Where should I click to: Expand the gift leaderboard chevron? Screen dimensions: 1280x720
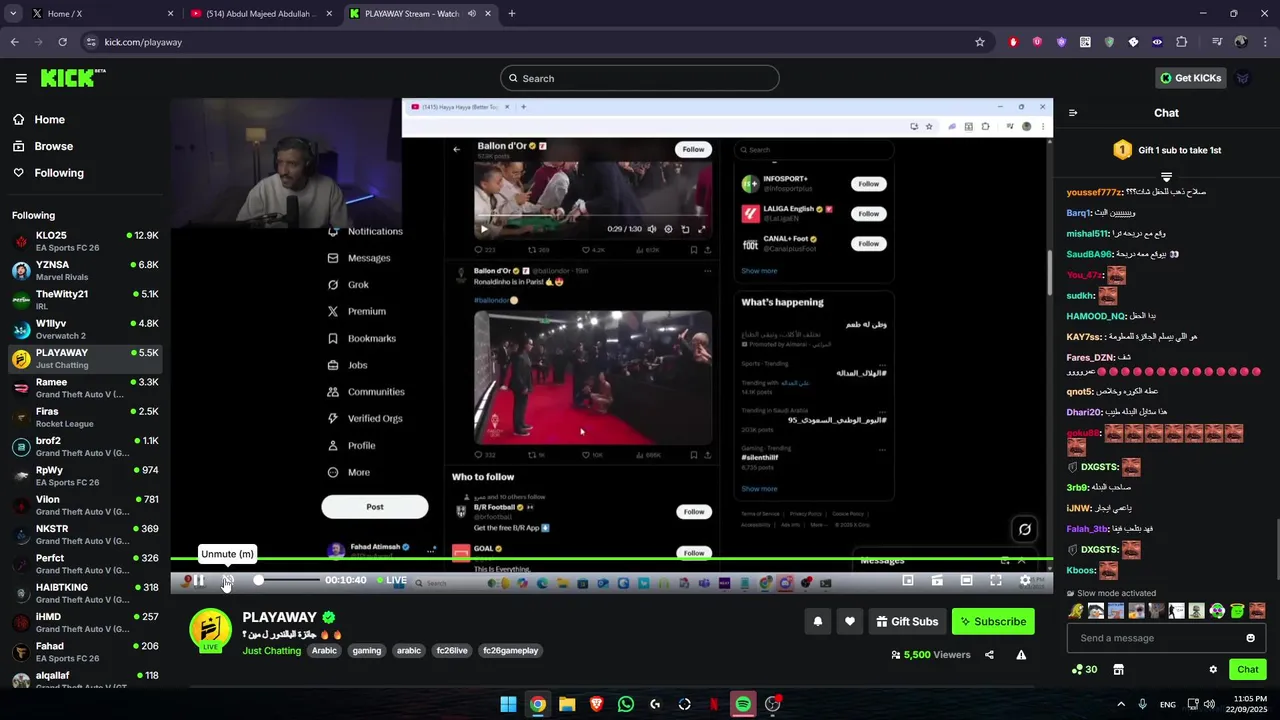1166,176
